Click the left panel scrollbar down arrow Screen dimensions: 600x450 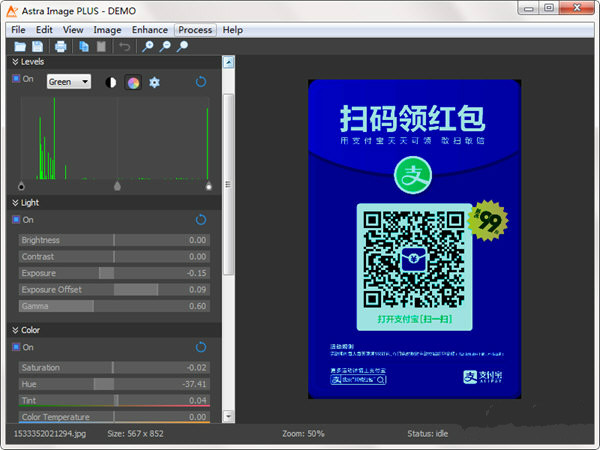228,416
